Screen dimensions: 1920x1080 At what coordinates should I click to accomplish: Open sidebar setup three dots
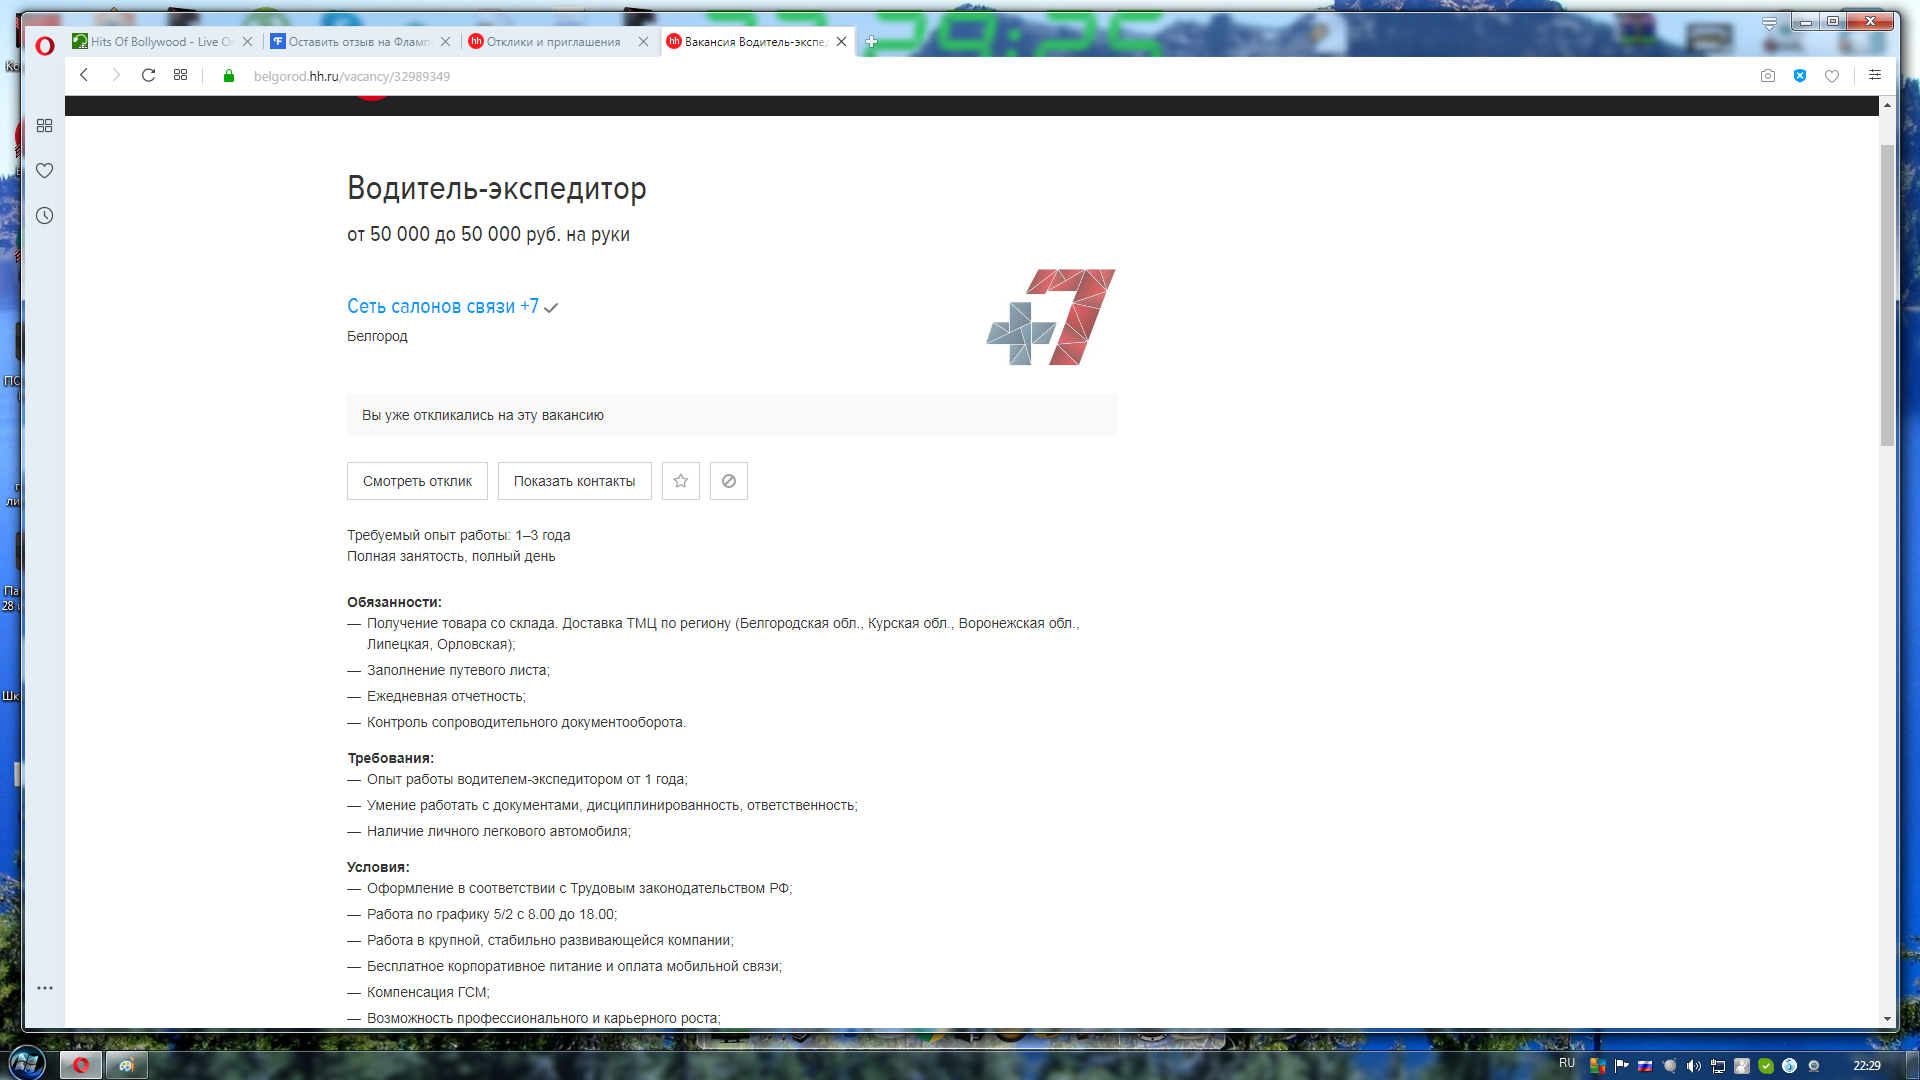(44, 988)
